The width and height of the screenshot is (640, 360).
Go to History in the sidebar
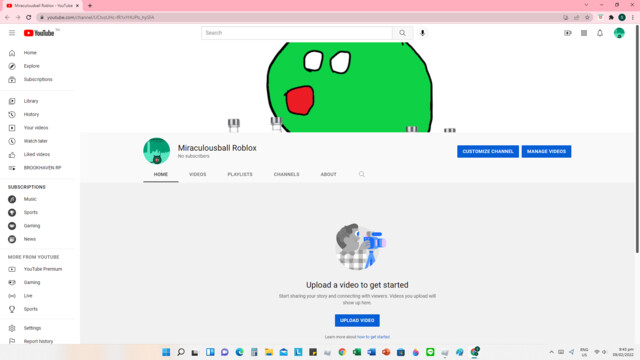coord(31,114)
